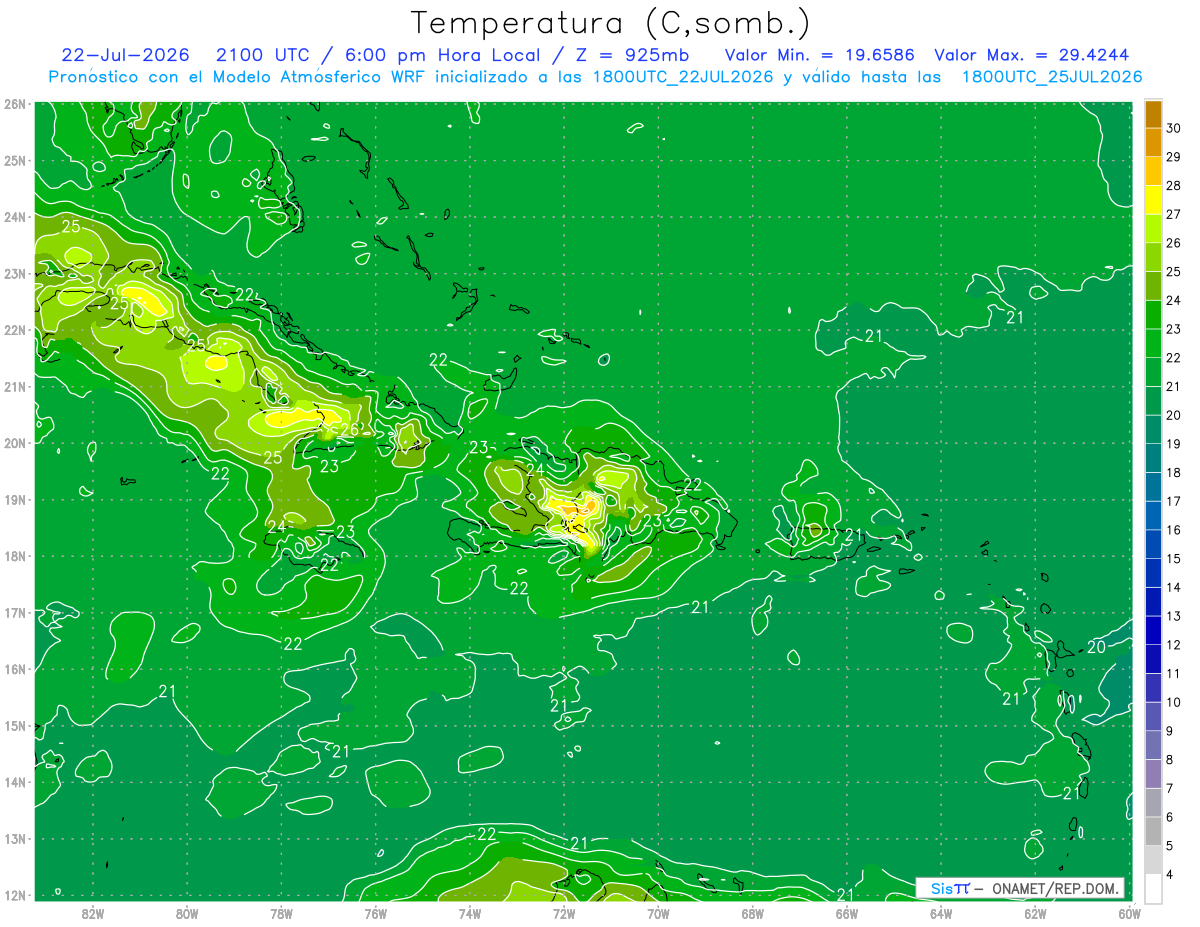This screenshot has width=1200, height=927.
Task: Click the dark blue legend swatch between 12 and 13
Action: (1153, 630)
